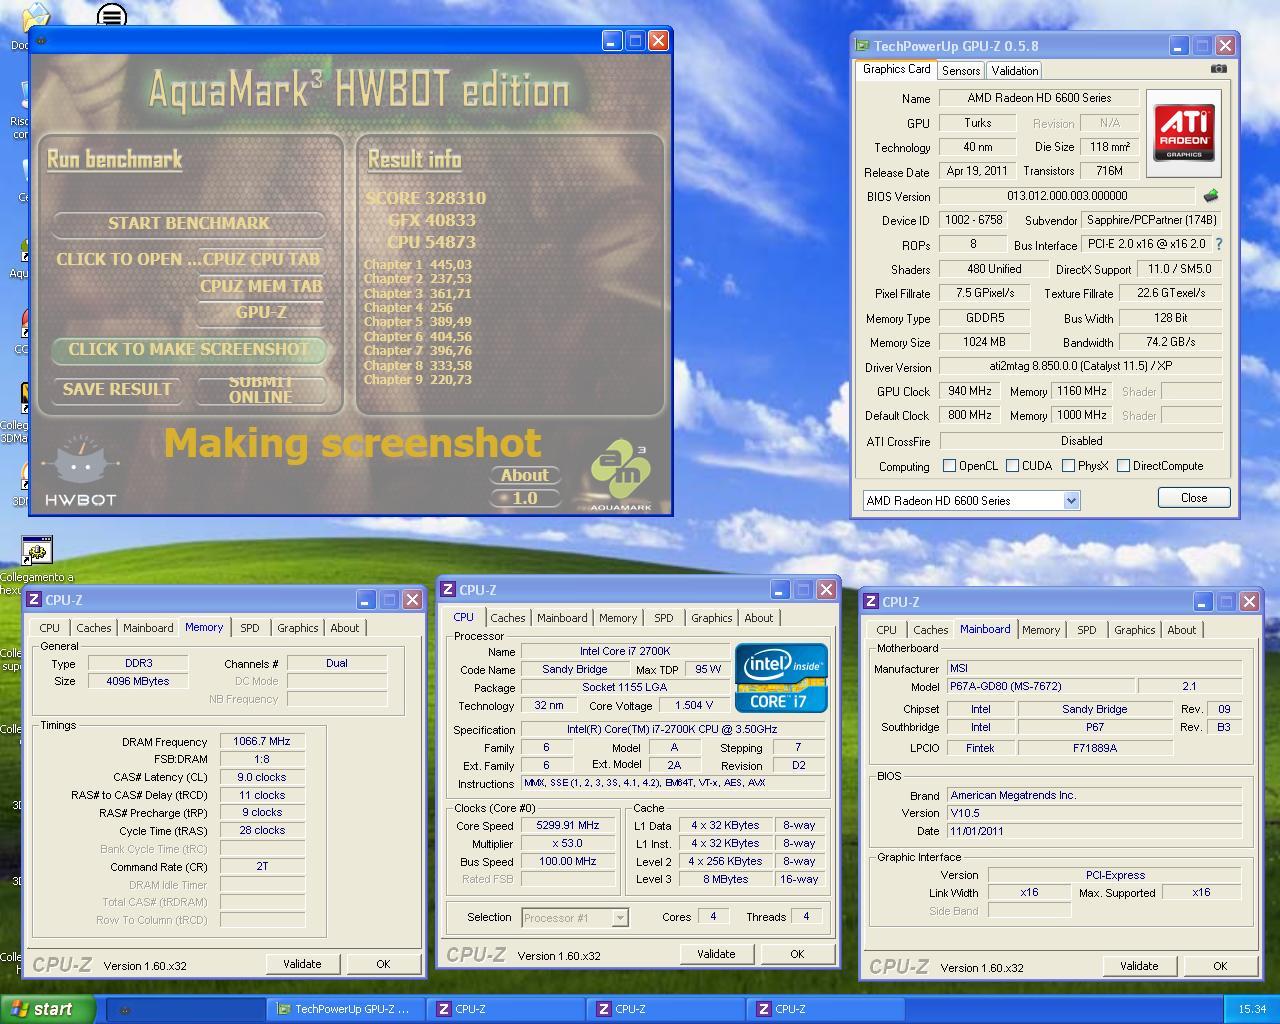Click the Intel Core i7 logo badge
The image size is (1280, 1024).
point(781,678)
